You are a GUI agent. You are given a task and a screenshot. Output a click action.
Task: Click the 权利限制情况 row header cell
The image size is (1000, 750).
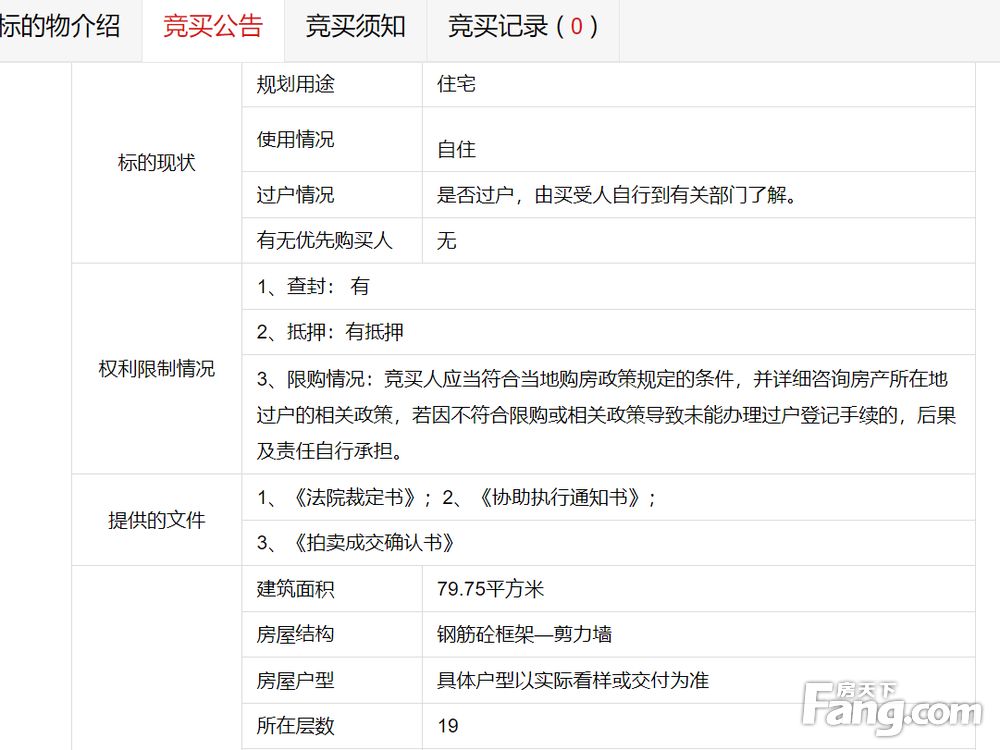click(x=156, y=369)
